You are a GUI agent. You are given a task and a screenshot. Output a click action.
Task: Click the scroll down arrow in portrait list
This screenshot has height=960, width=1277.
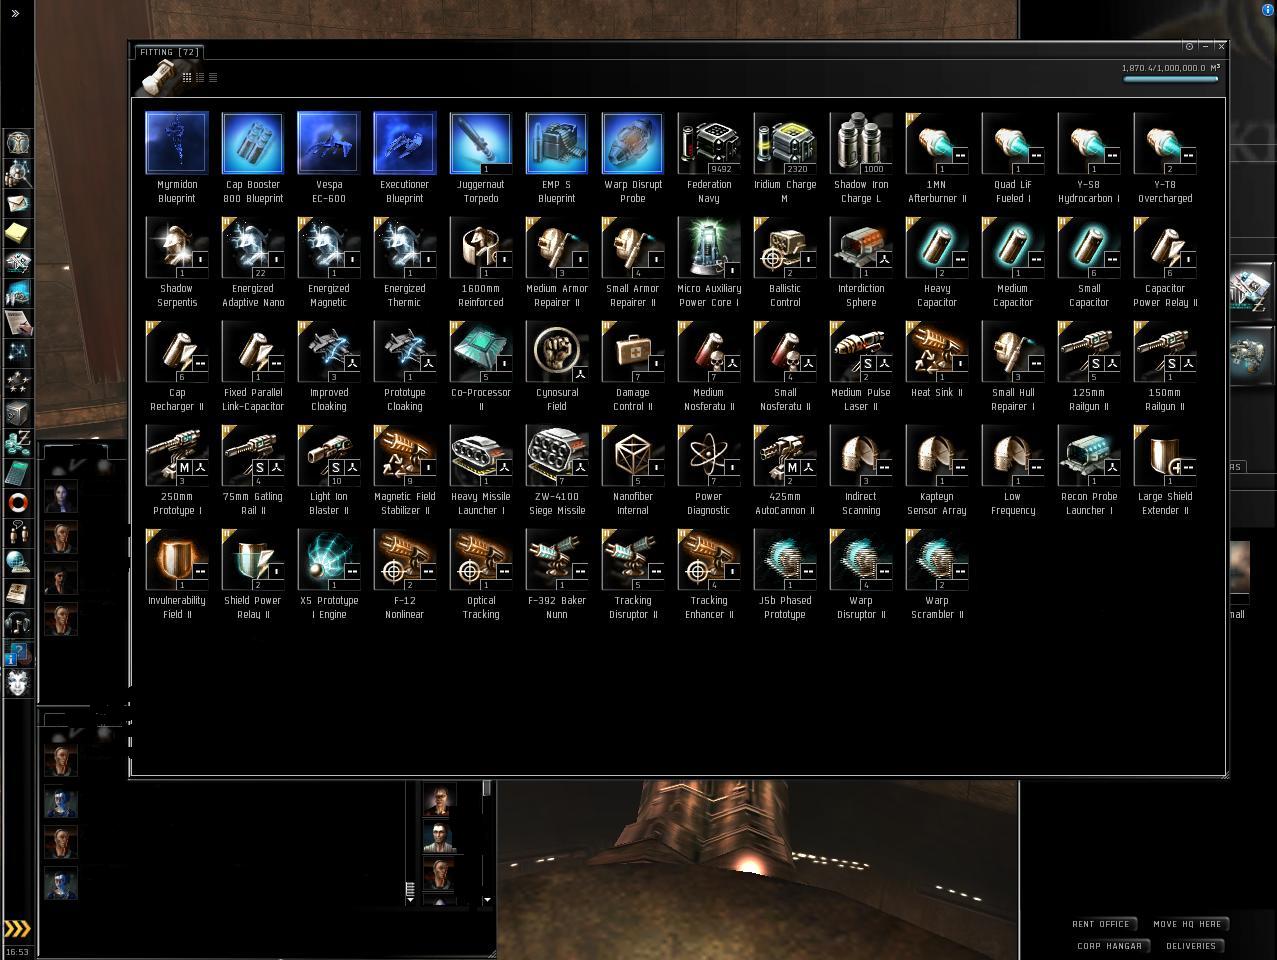coord(487,900)
